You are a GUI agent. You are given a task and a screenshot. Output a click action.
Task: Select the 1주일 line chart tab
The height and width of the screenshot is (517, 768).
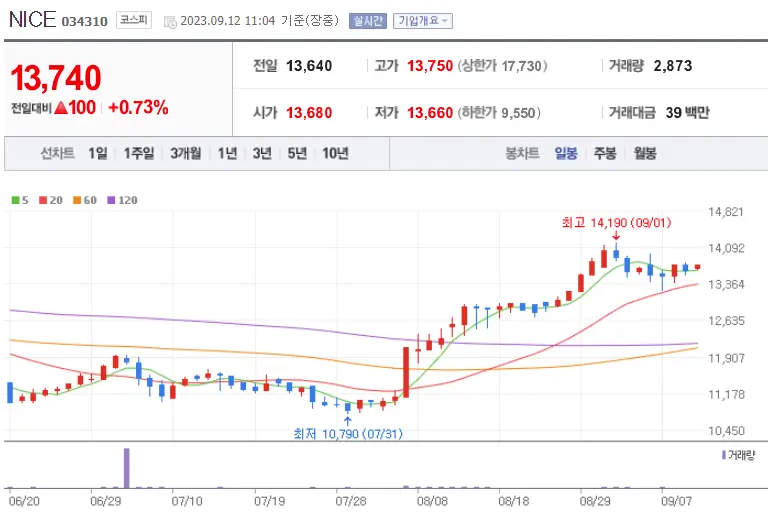[x=139, y=154]
